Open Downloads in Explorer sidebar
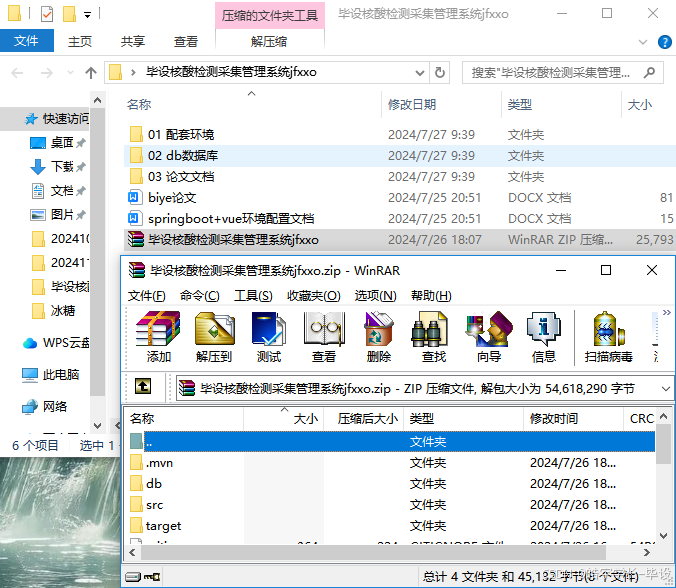 58,166
